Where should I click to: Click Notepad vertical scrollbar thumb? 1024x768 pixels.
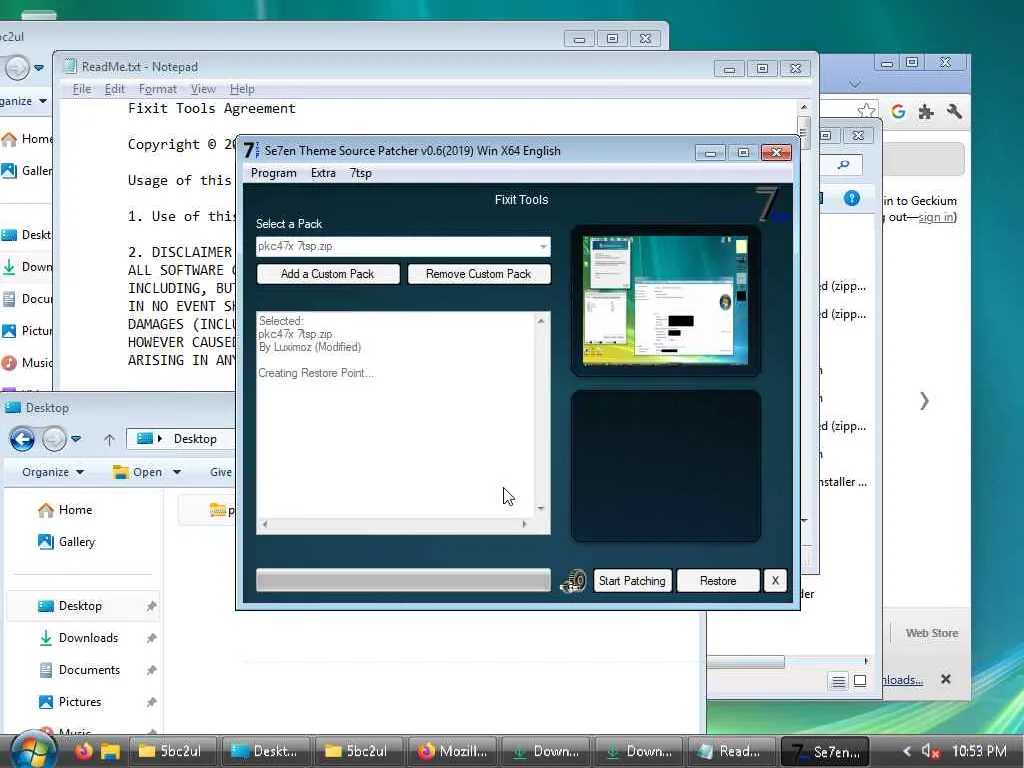[x=804, y=133]
